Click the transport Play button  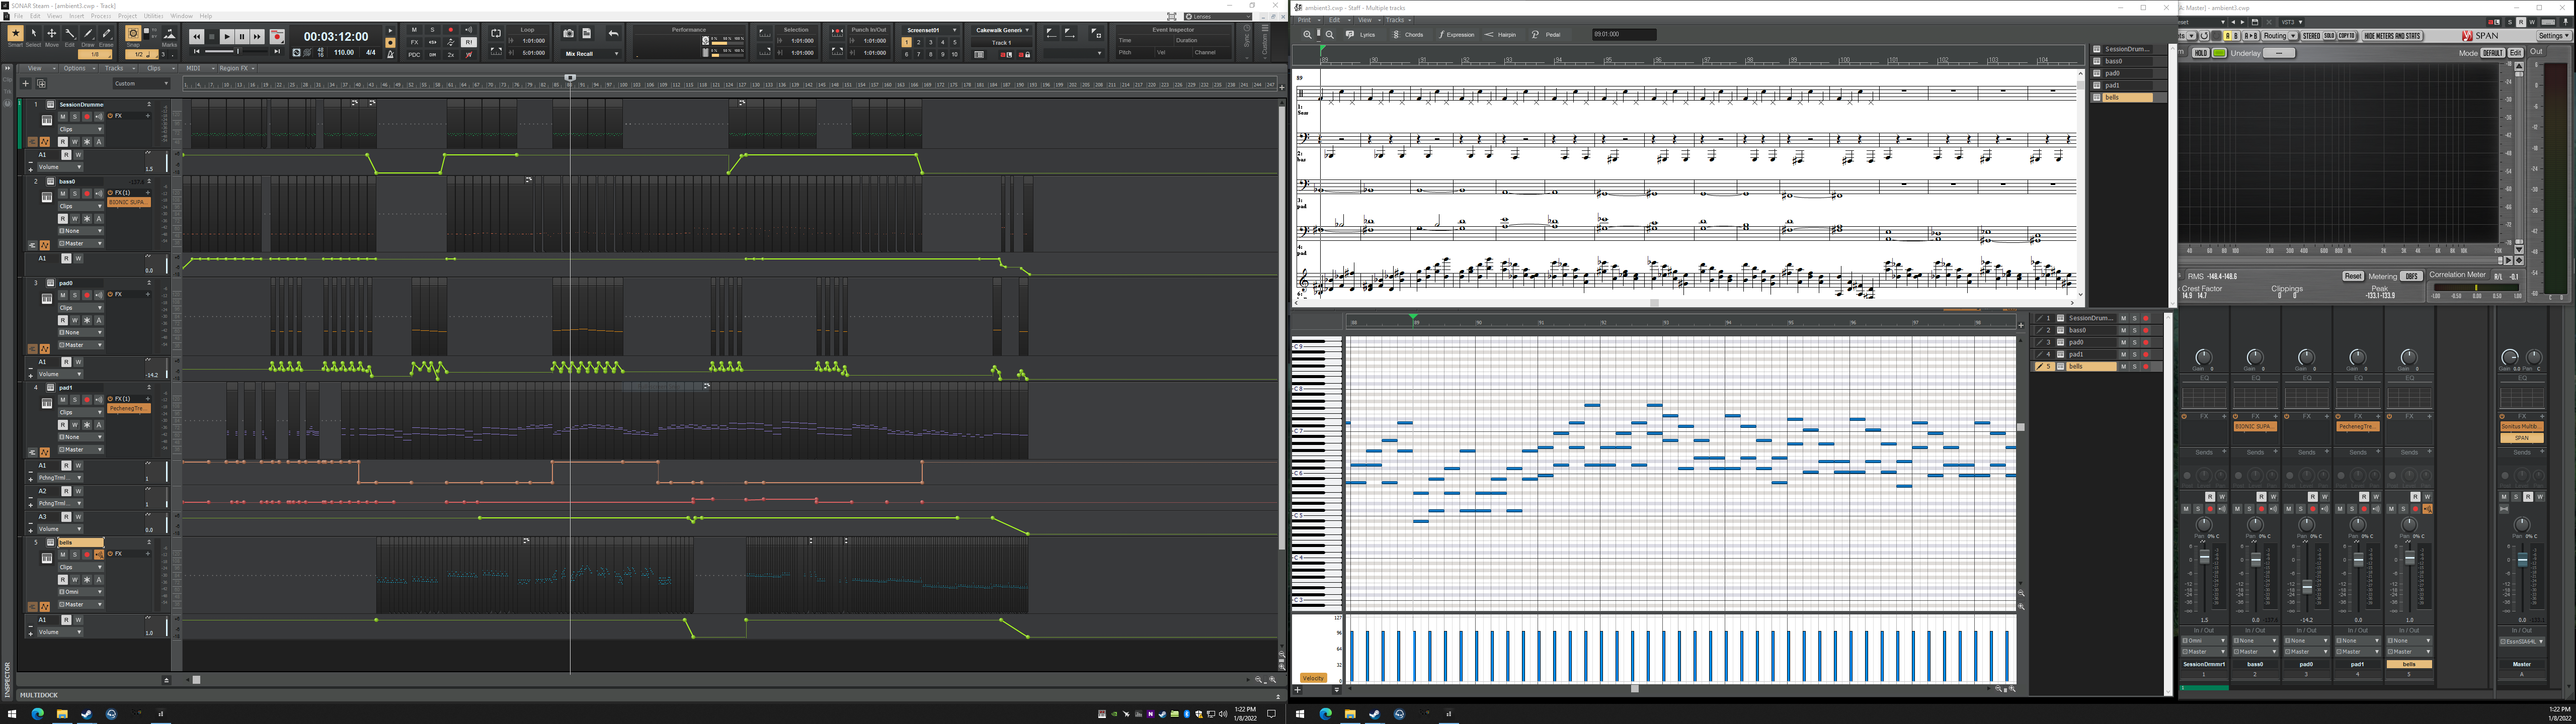point(227,37)
